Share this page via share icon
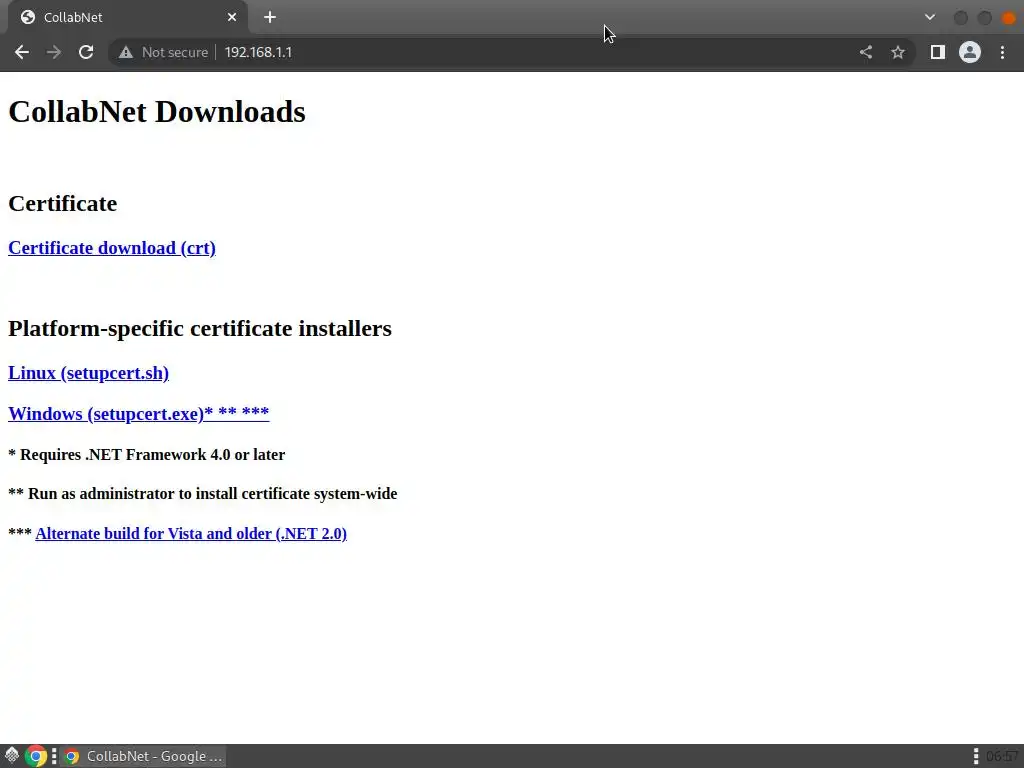 tap(866, 52)
